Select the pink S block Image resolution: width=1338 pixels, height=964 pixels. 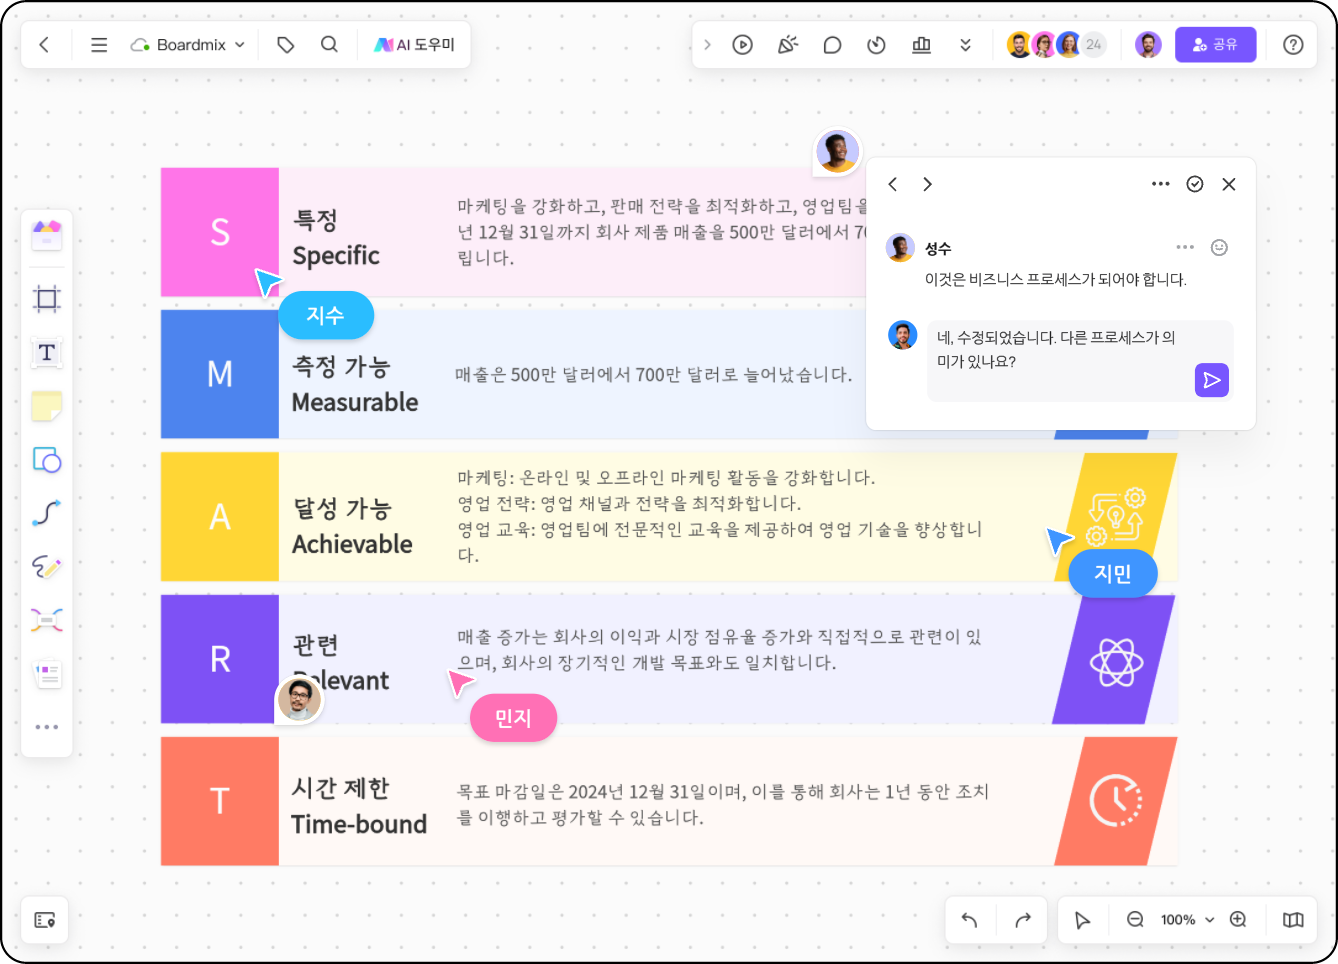click(x=220, y=232)
